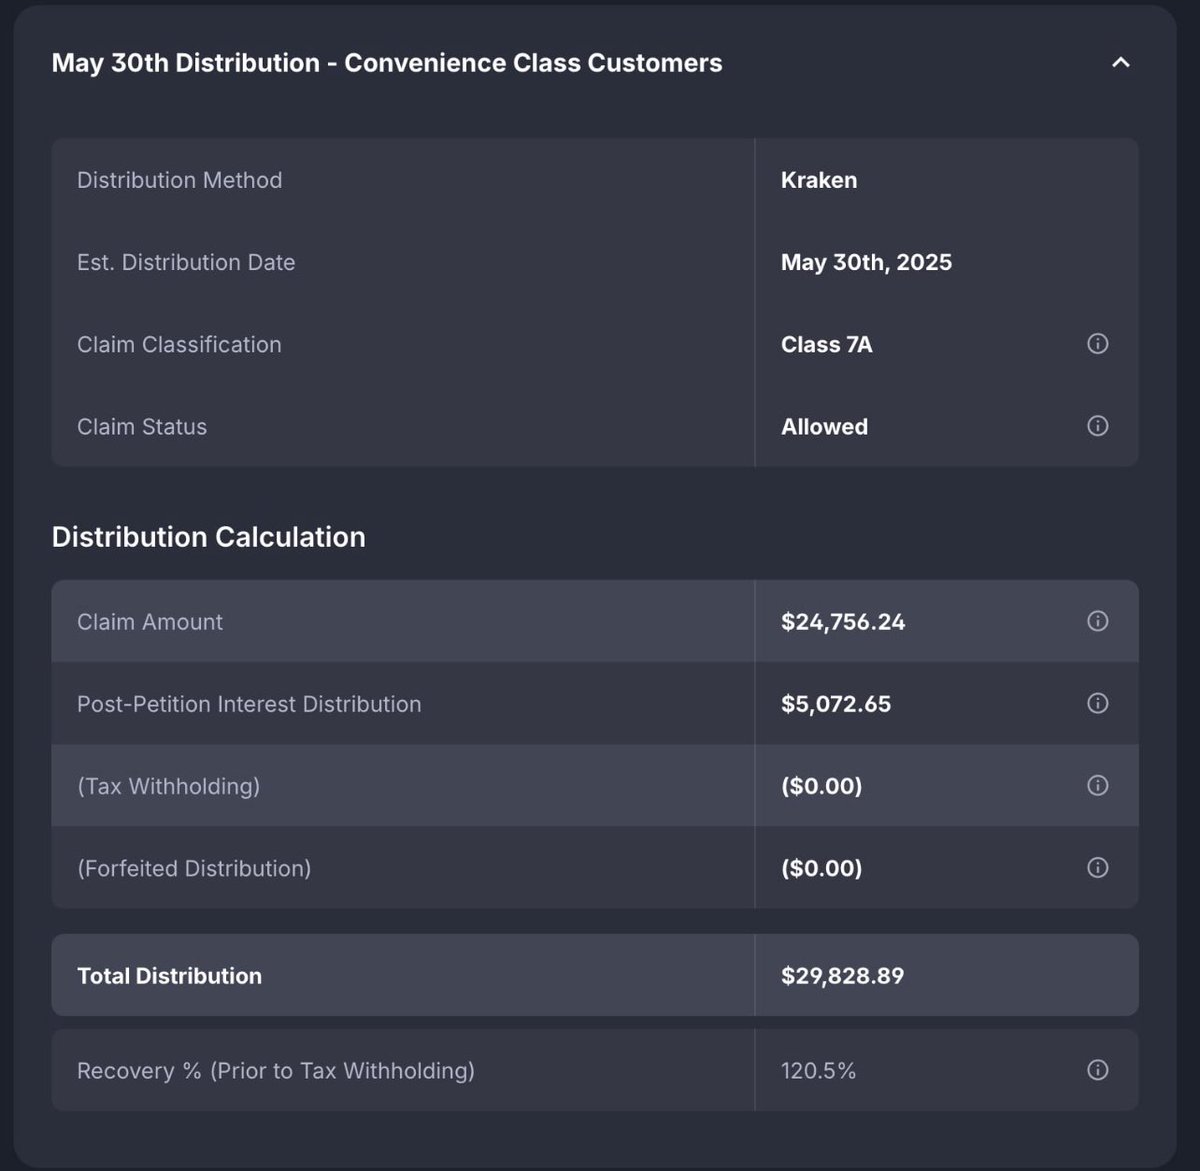This screenshot has width=1200, height=1171.
Task: Click the May 30th, 2025 date value
Action: tap(866, 262)
